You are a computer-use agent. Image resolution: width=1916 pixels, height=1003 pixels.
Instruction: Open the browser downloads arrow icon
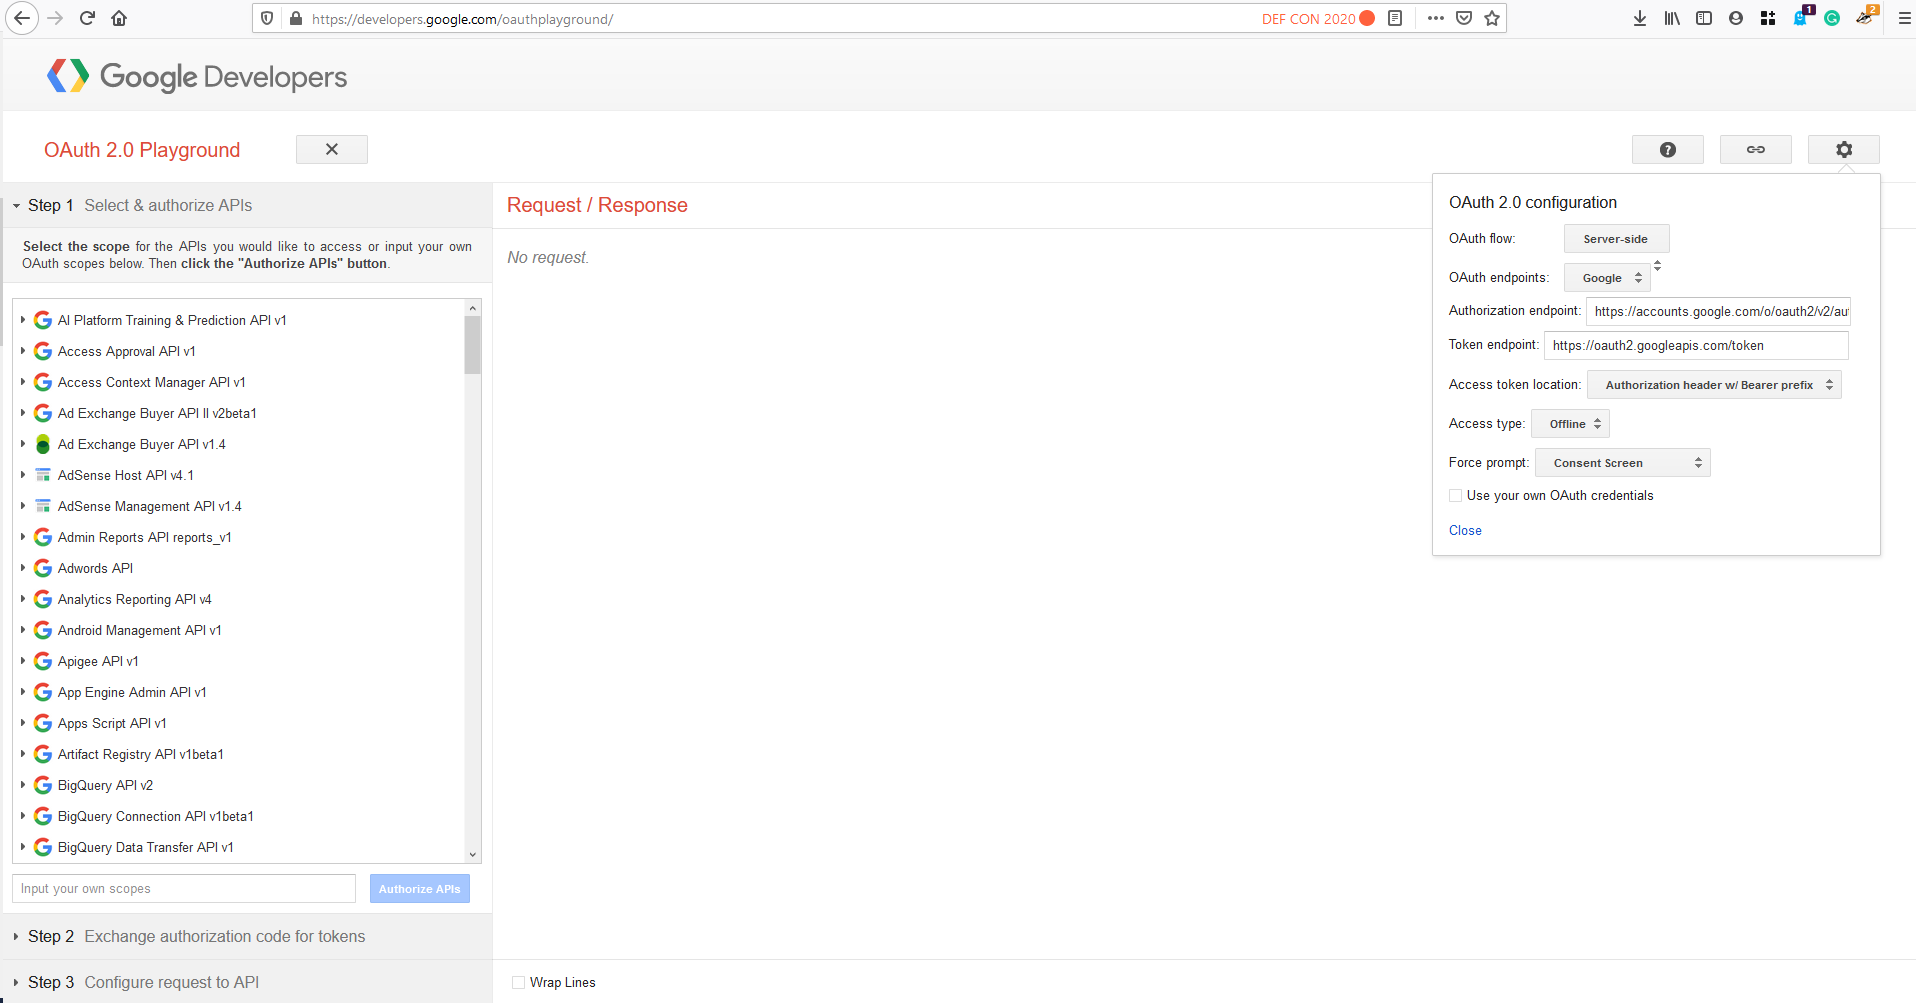[1640, 18]
